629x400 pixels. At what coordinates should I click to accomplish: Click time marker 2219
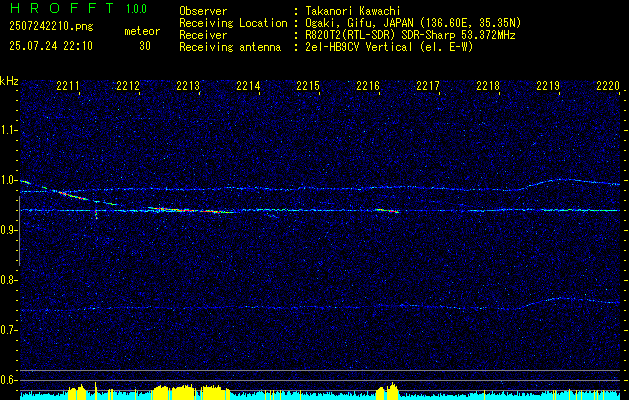548,85
